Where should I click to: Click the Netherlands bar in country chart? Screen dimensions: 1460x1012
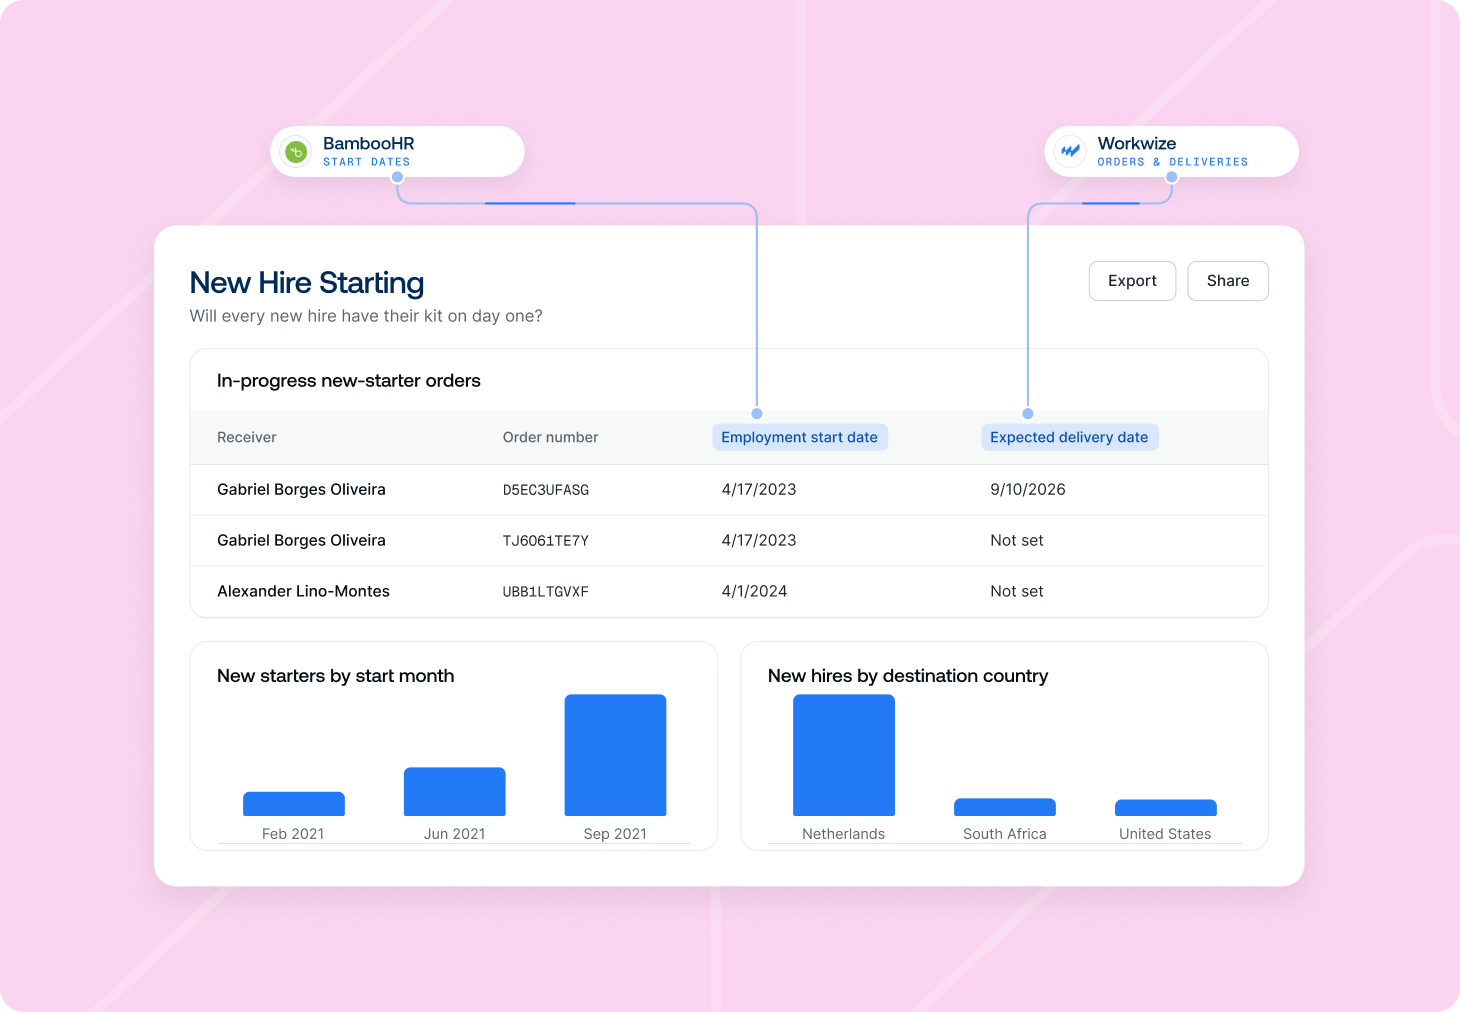(x=844, y=755)
